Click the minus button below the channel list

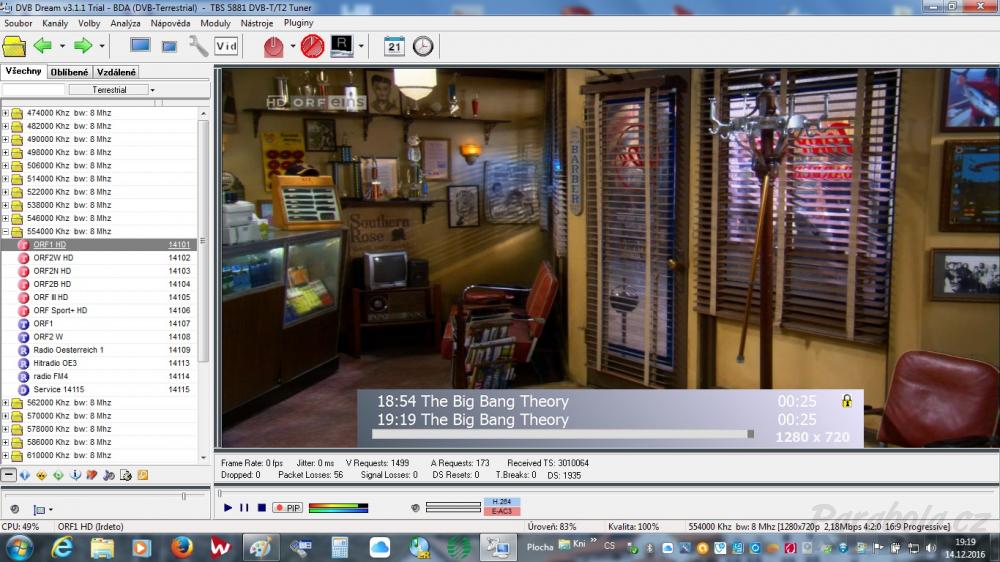[8, 475]
